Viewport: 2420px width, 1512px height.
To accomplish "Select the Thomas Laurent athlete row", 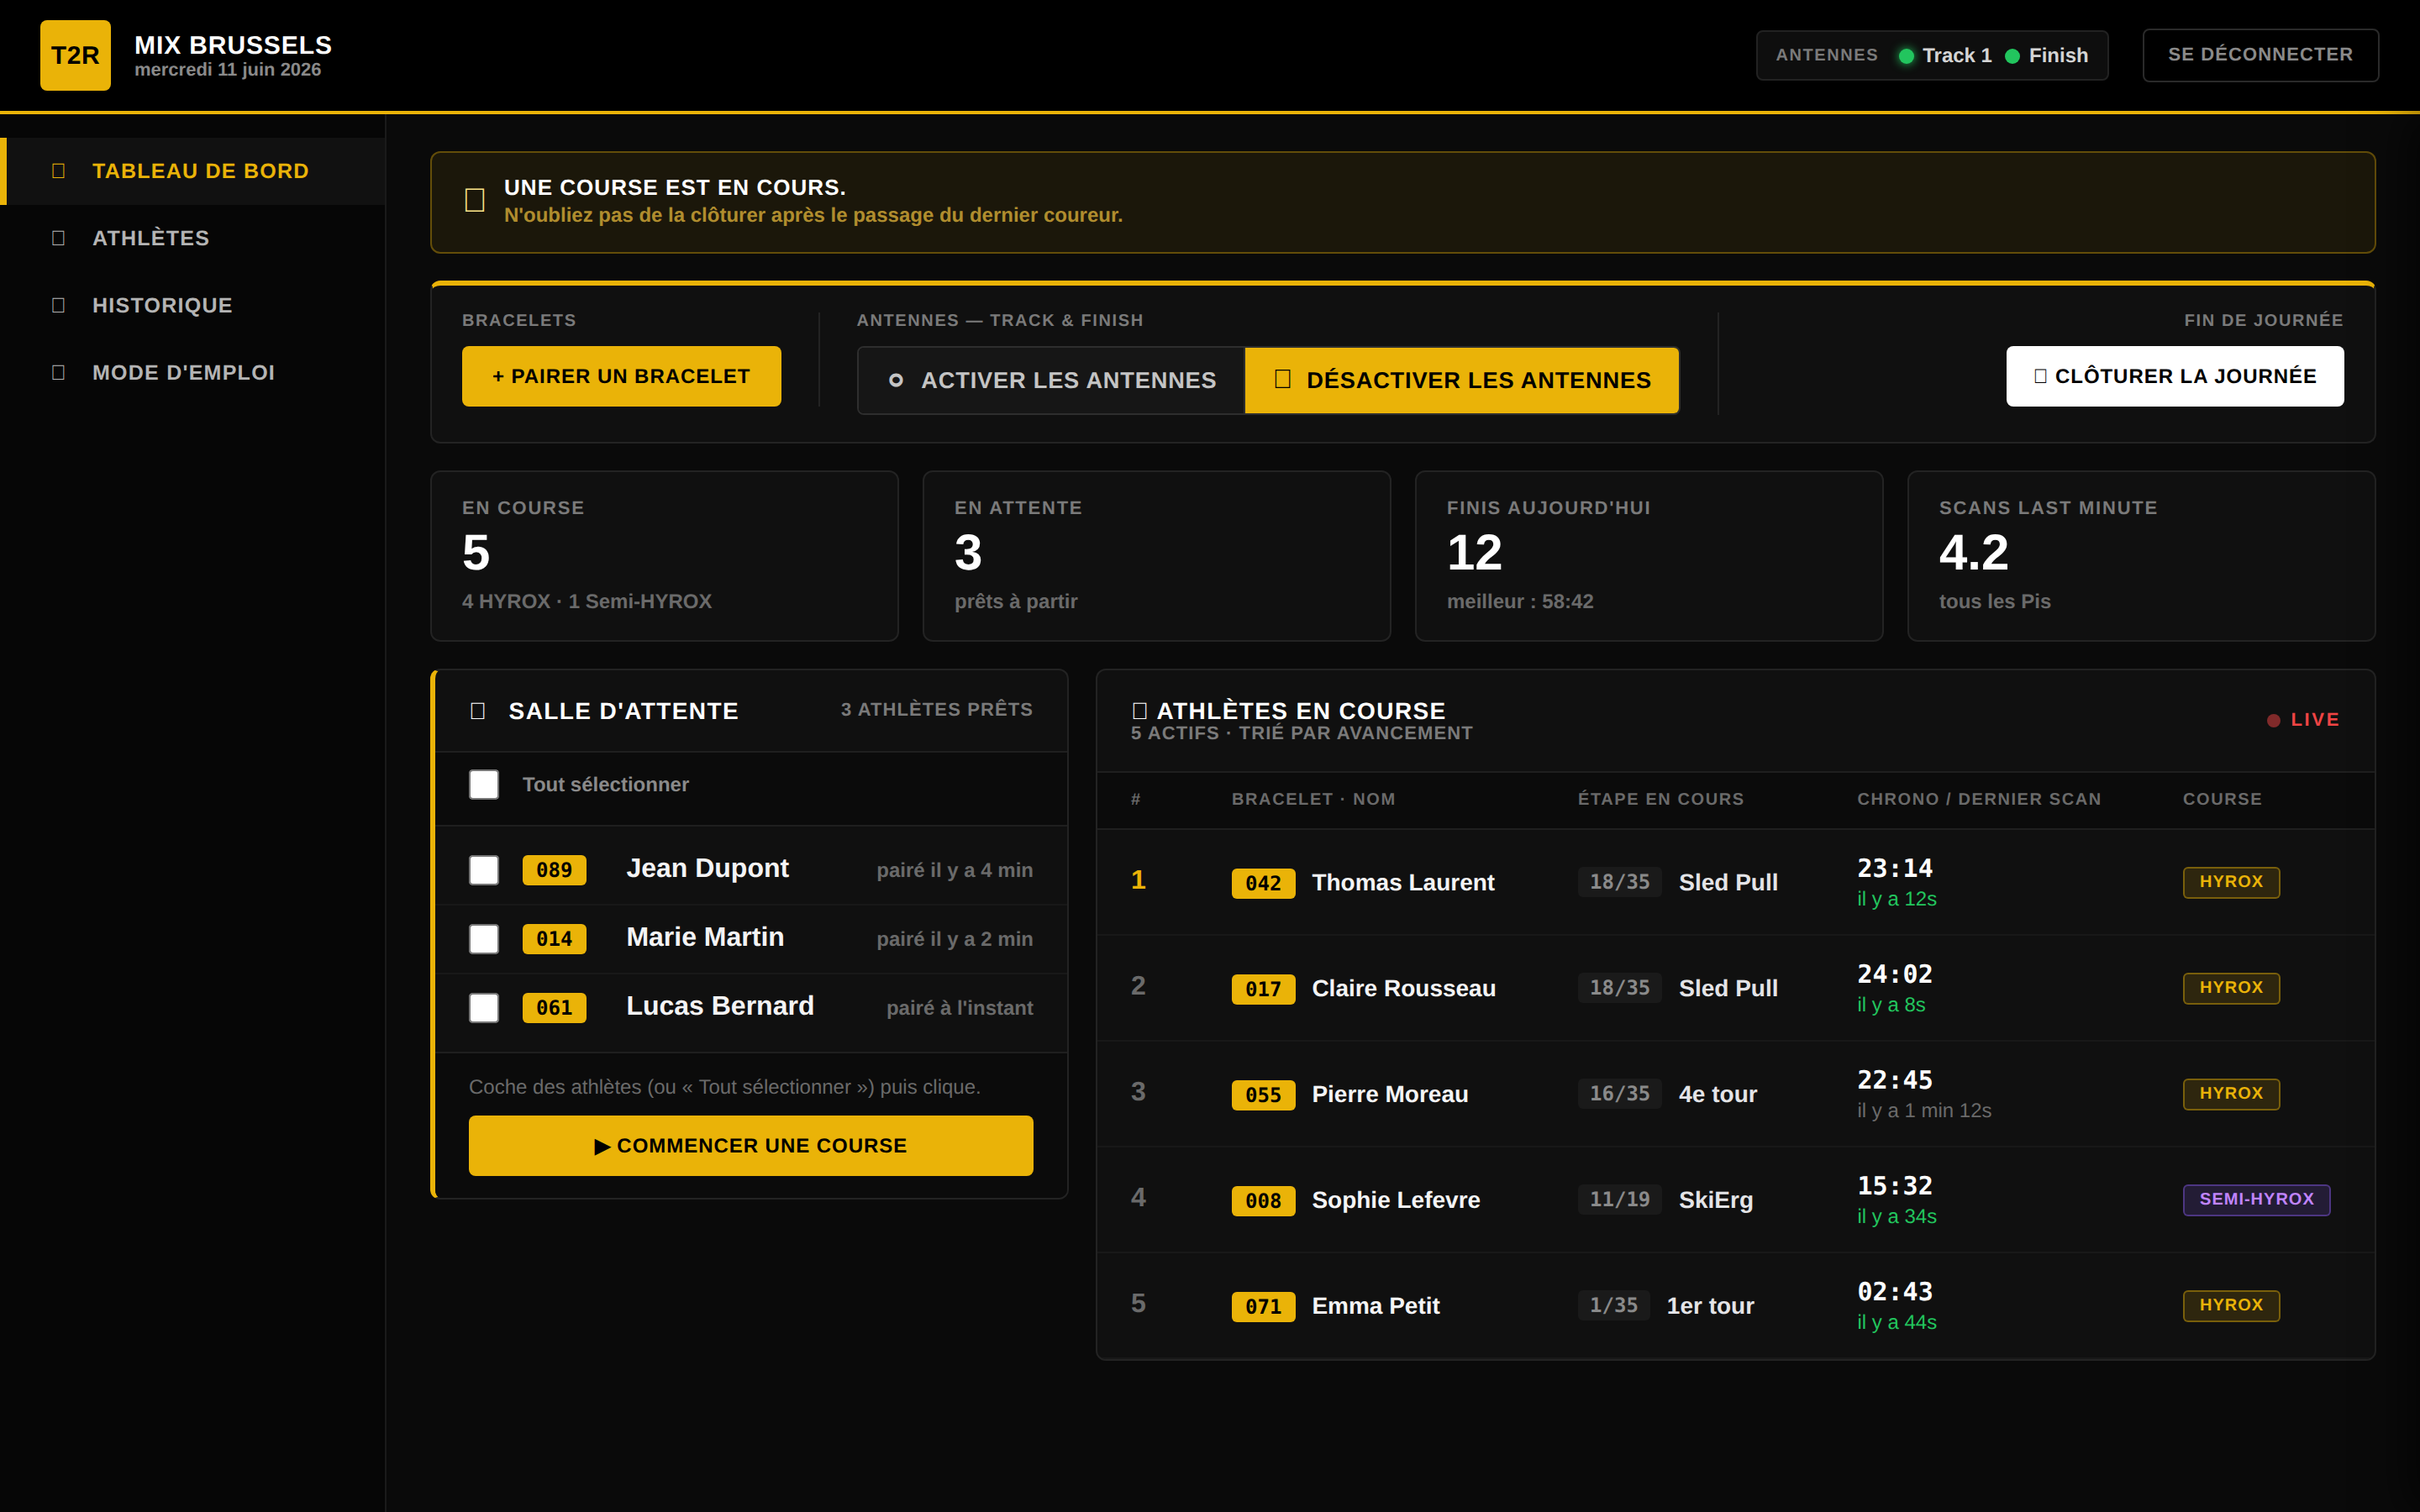I will 1735,882.
